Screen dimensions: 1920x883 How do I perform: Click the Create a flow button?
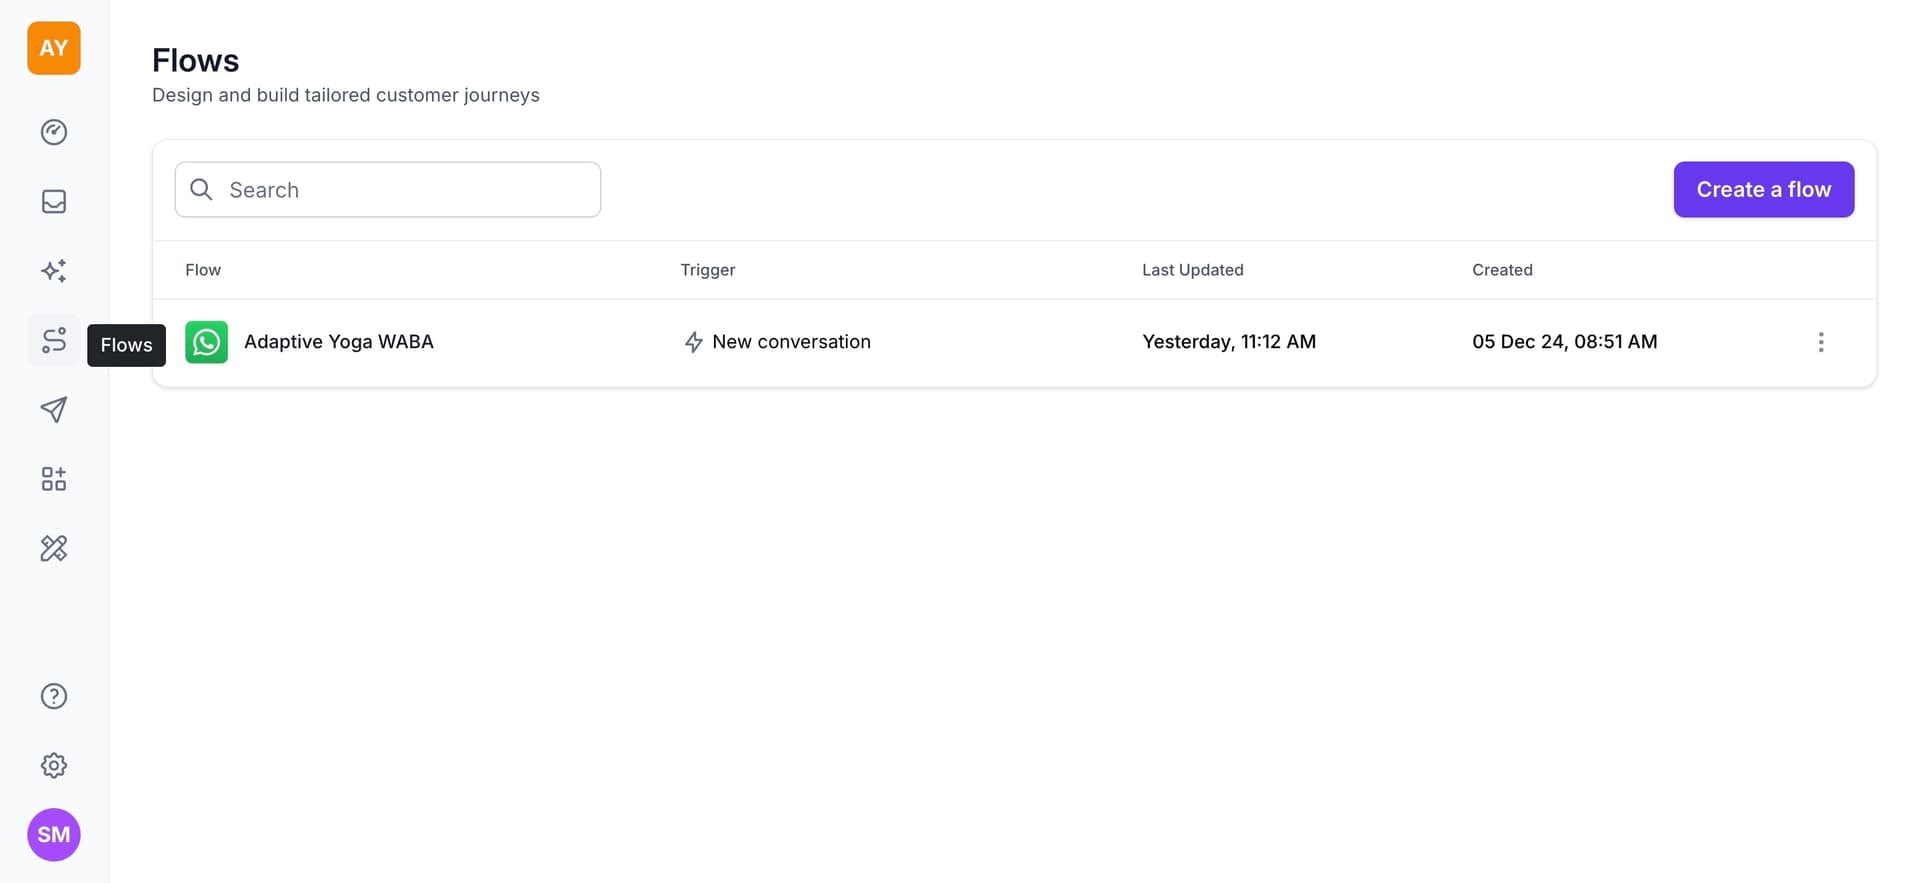tap(1764, 189)
